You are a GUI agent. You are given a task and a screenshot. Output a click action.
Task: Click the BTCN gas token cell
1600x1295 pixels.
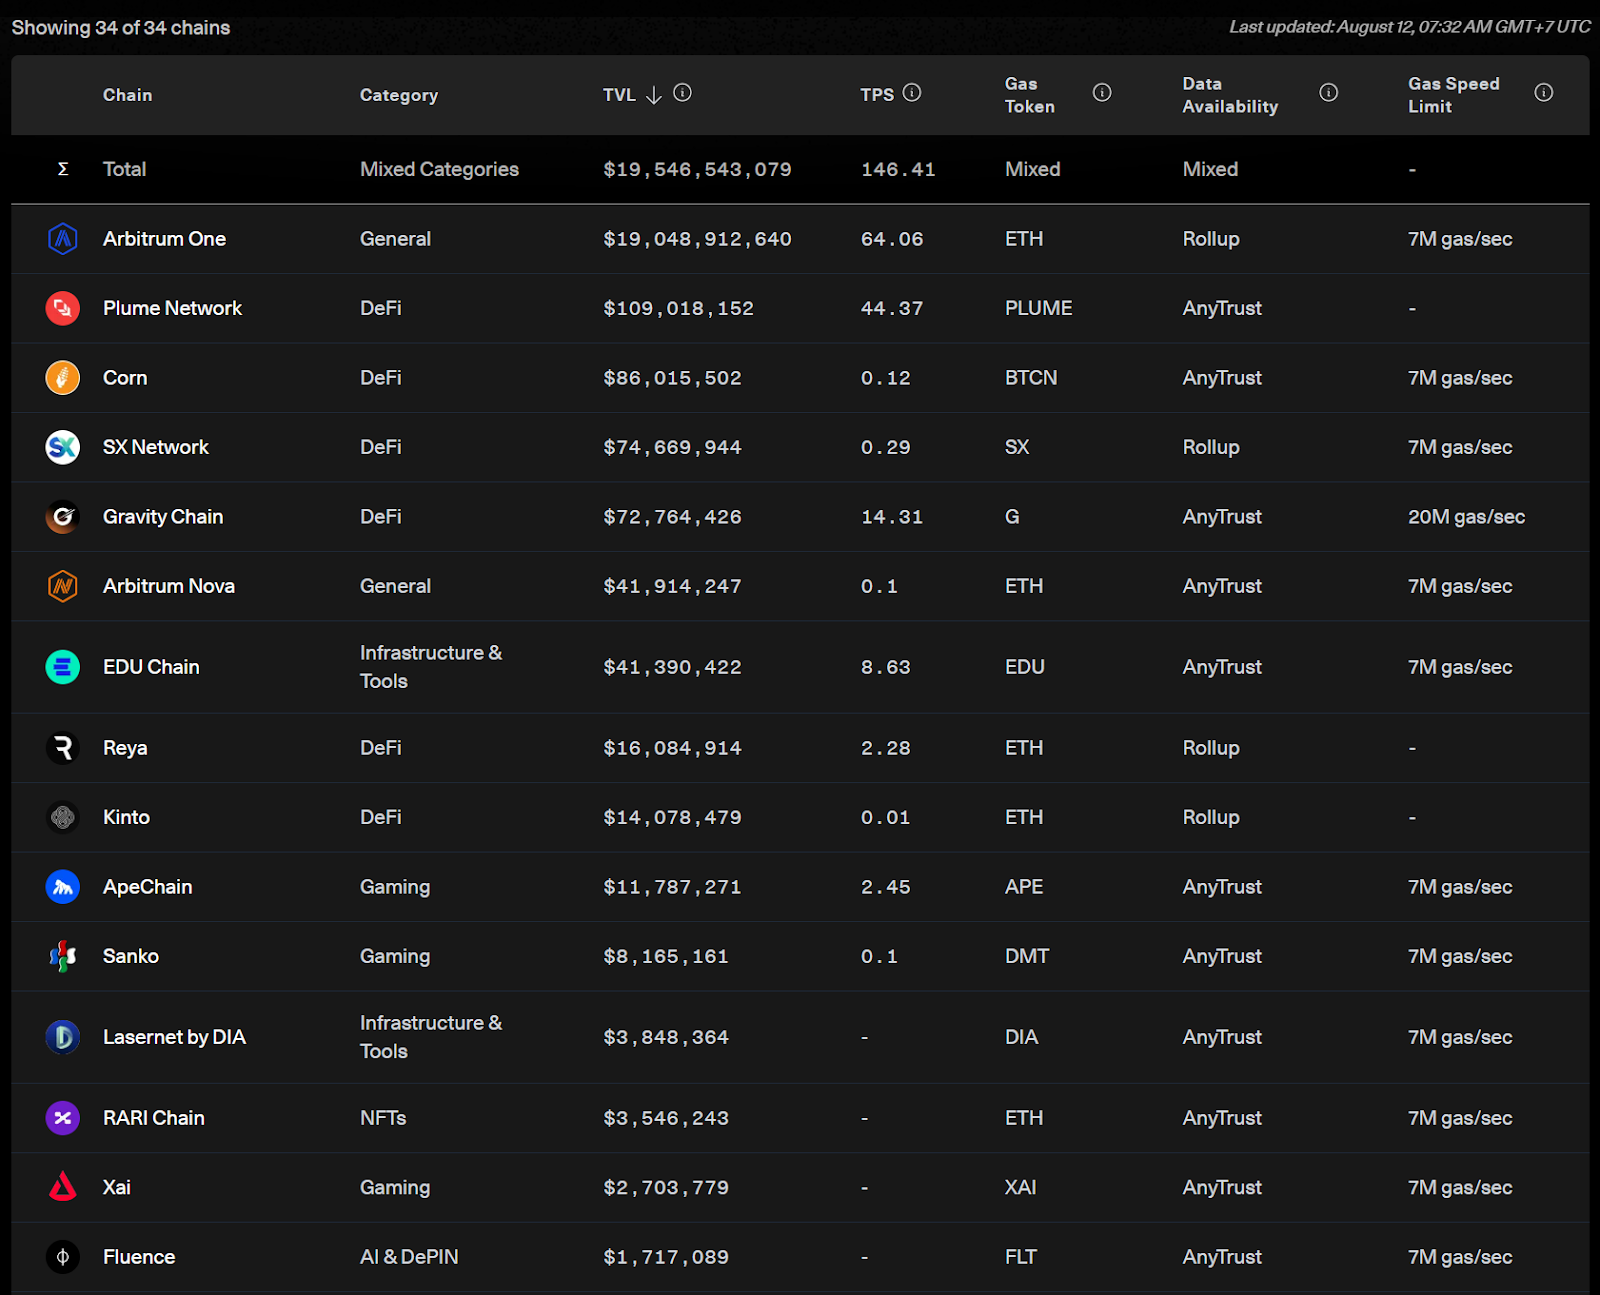click(1031, 378)
